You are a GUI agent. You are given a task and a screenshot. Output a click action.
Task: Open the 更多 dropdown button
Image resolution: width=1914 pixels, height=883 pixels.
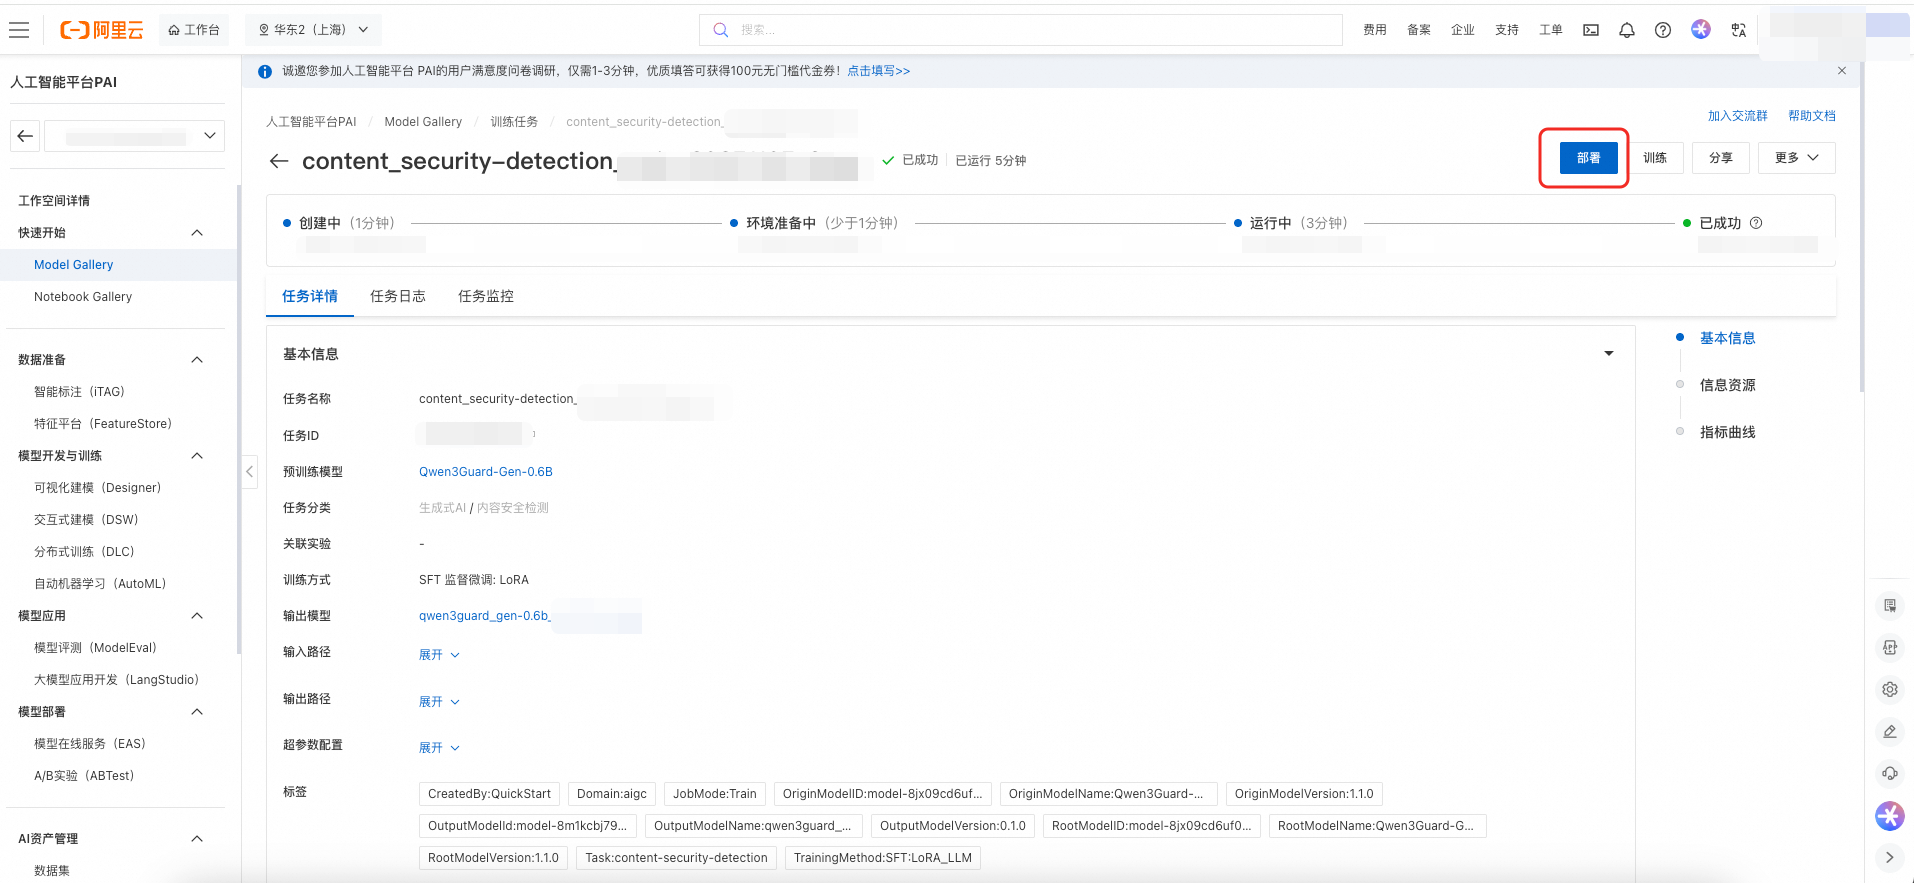1796,158
